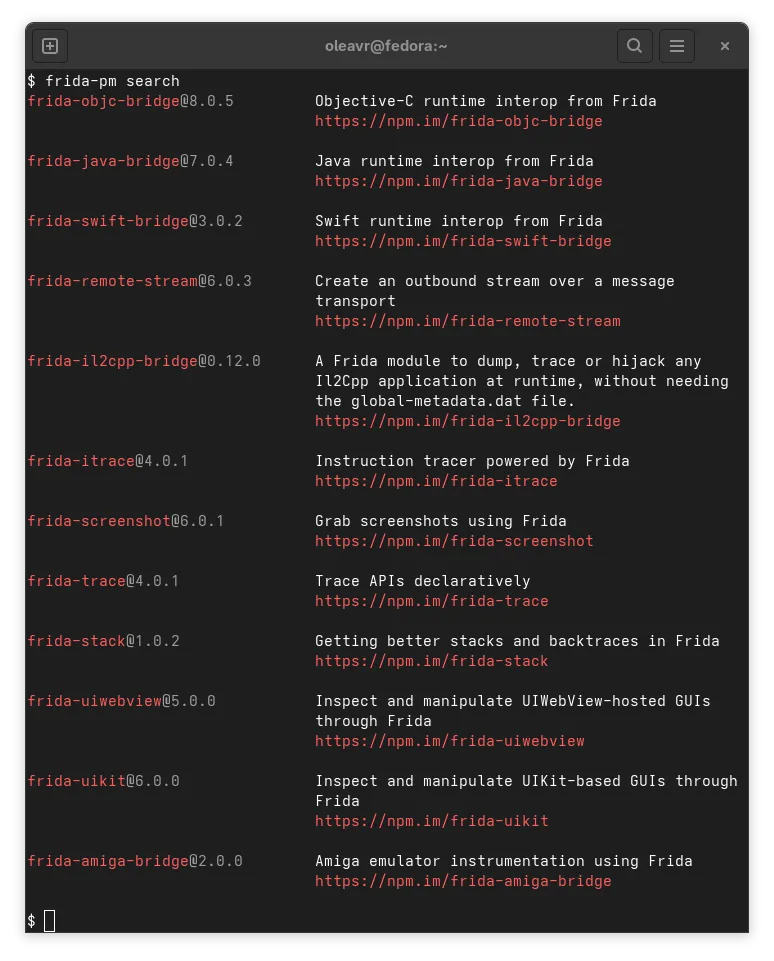Open the frida-trace npm link
774x961 pixels.
click(432, 601)
